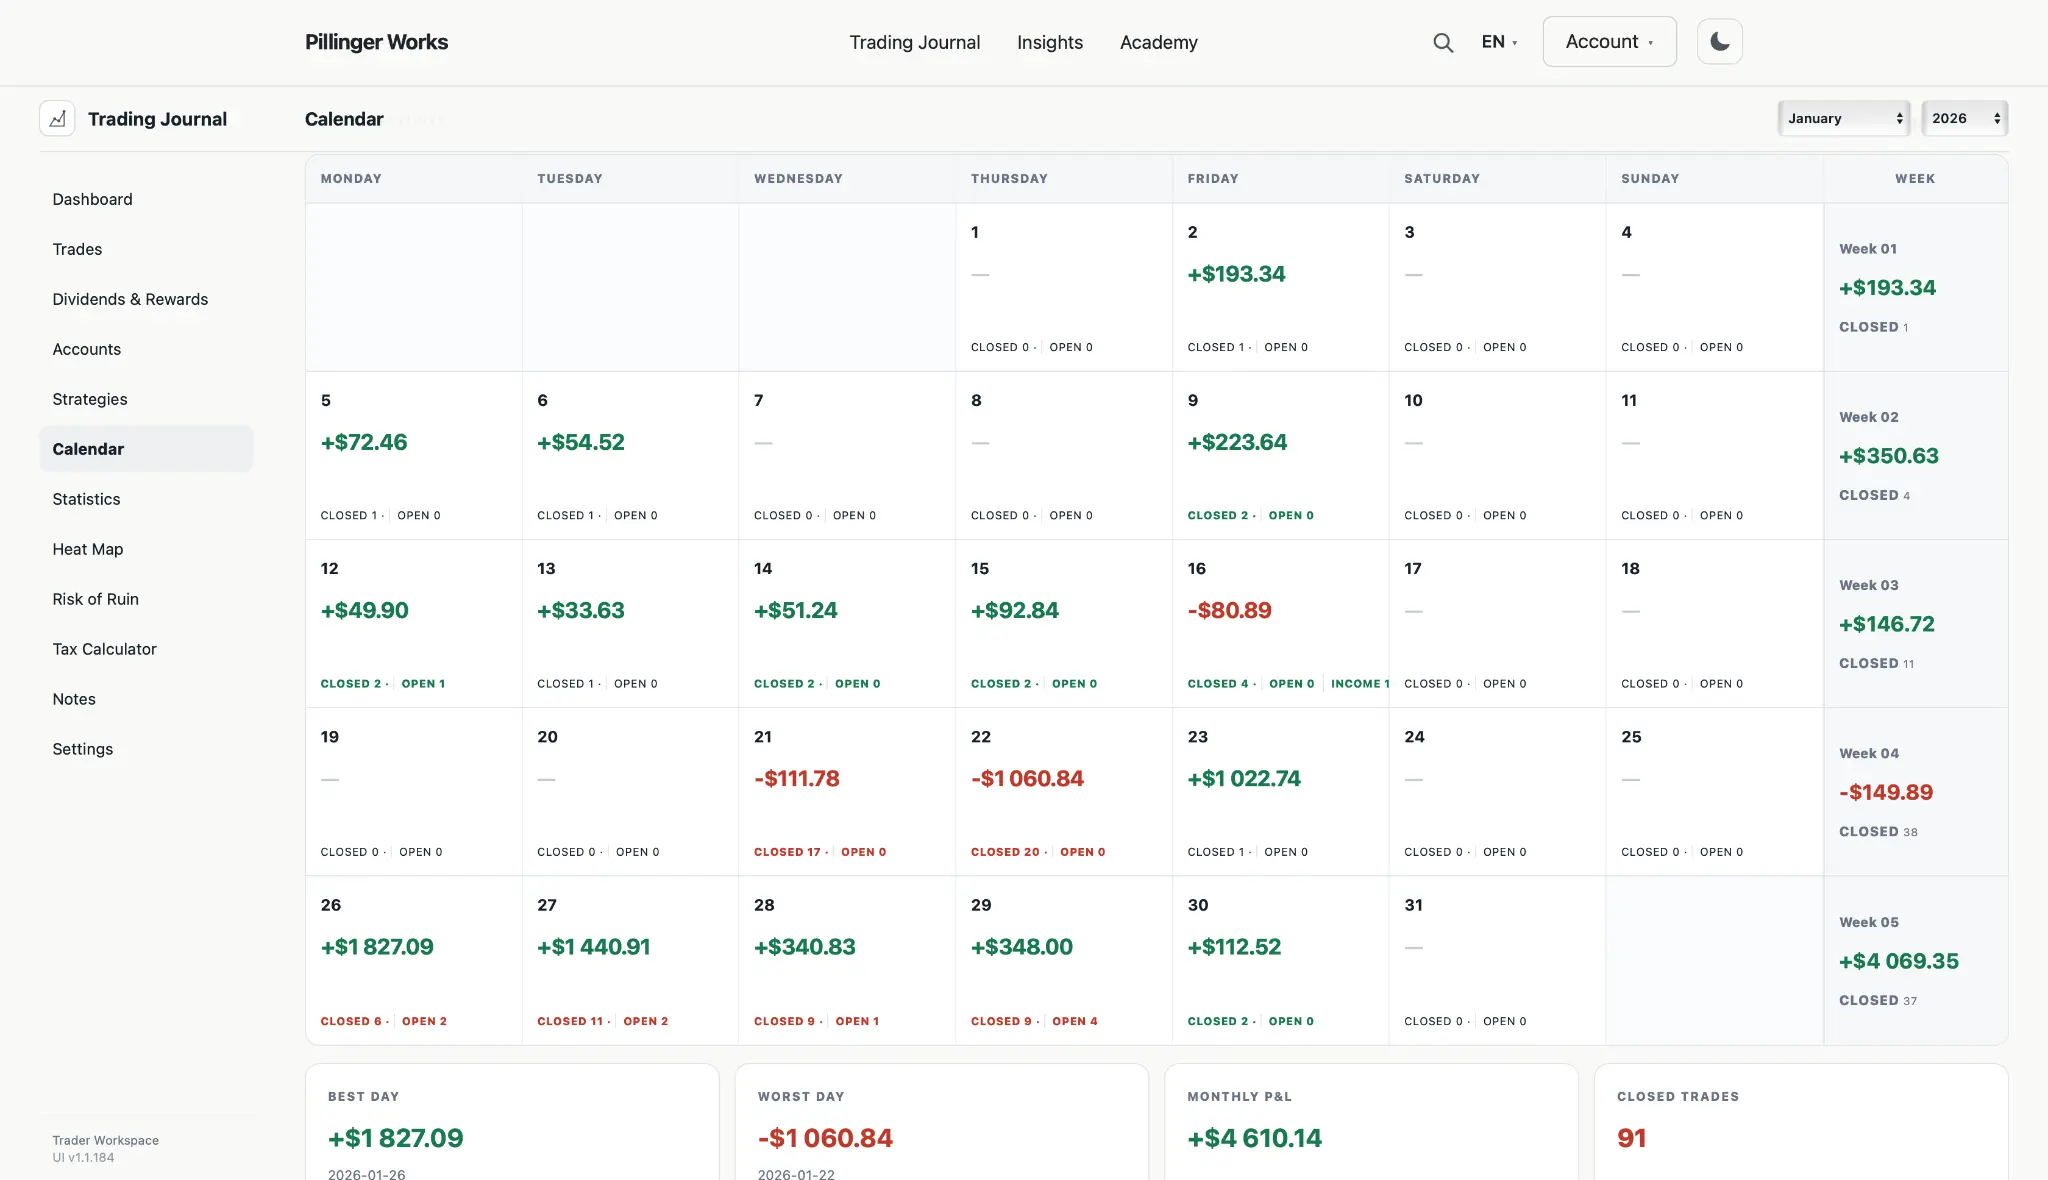Open the January month dropdown
This screenshot has width=2048, height=1180.
[x=1844, y=118]
